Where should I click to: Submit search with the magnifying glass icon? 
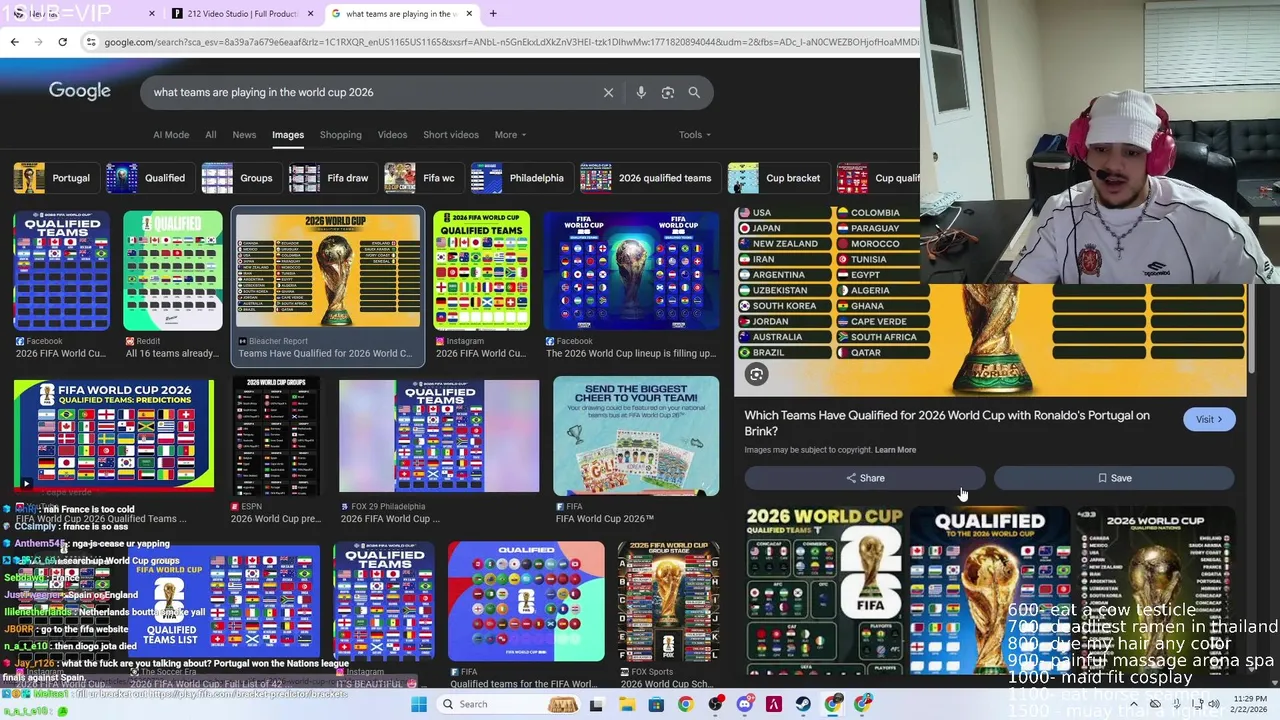click(694, 92)
